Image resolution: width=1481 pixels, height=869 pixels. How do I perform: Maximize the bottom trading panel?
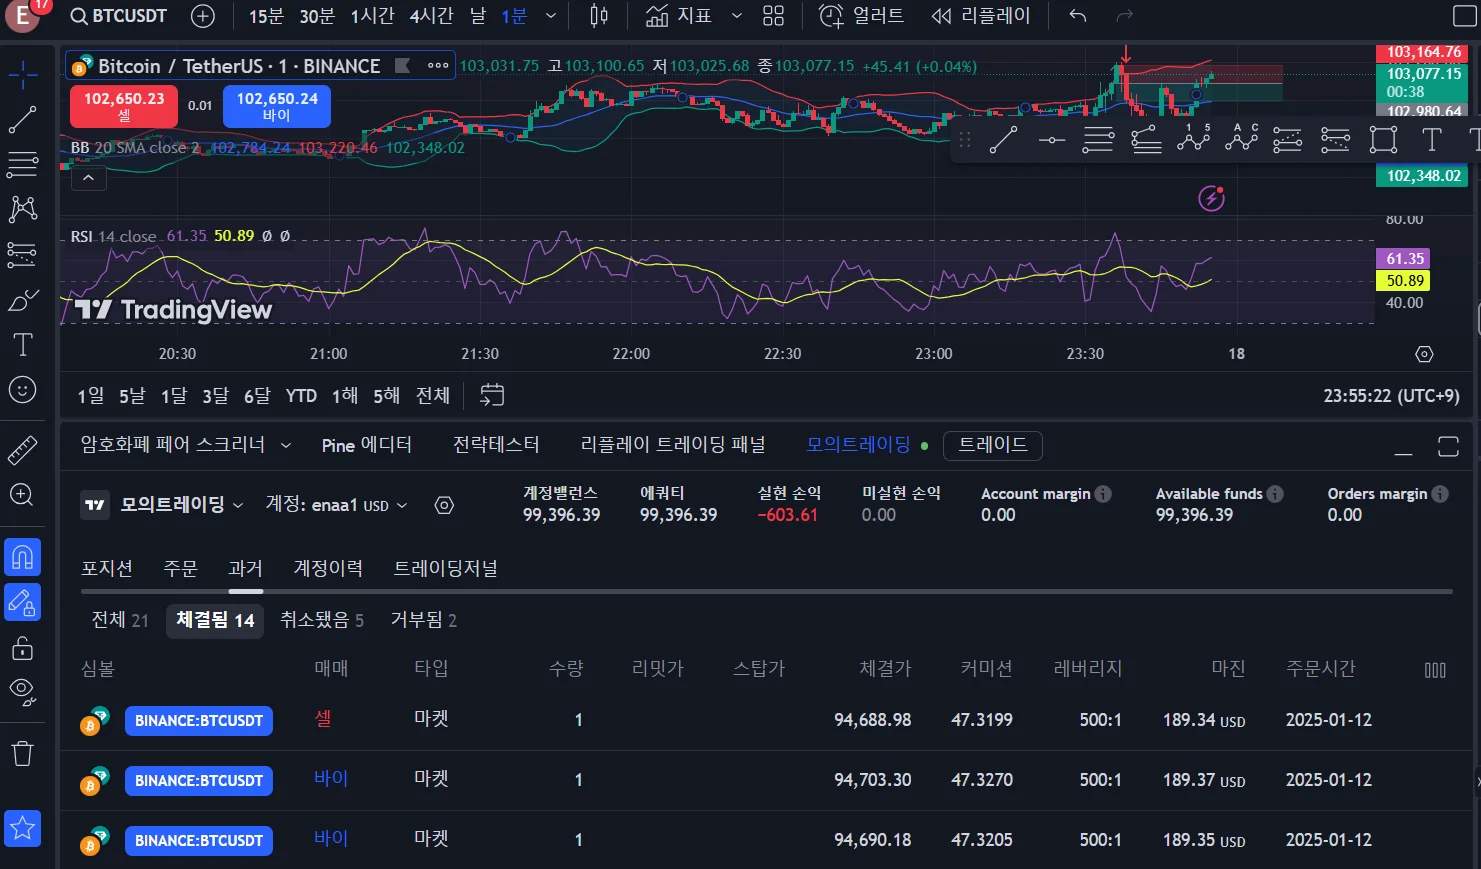tap(1448, 446)
